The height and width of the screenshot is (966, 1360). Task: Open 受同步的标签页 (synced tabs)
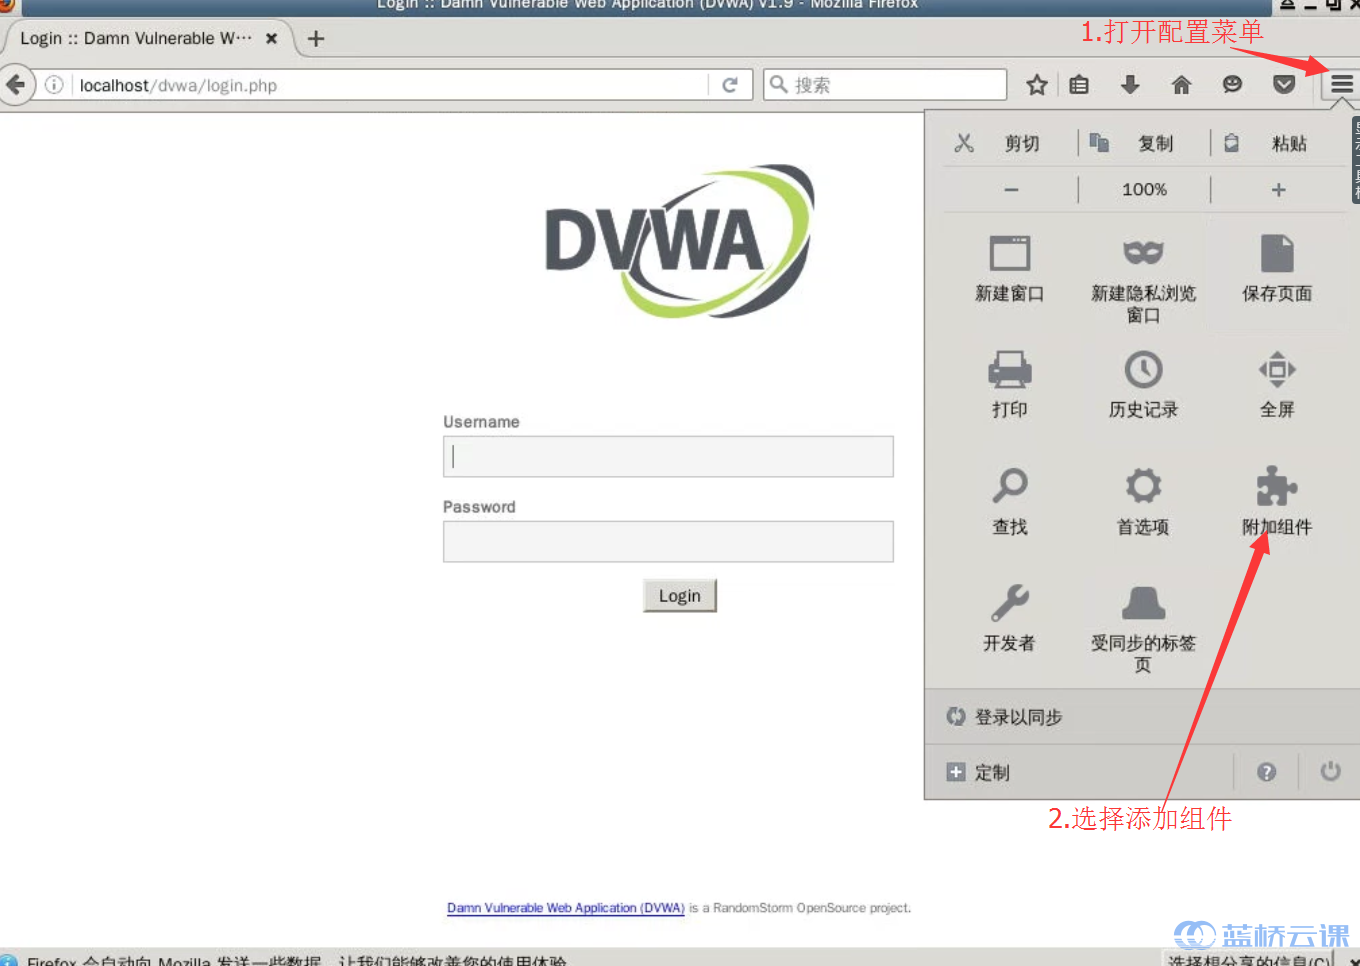(1143, 628)
